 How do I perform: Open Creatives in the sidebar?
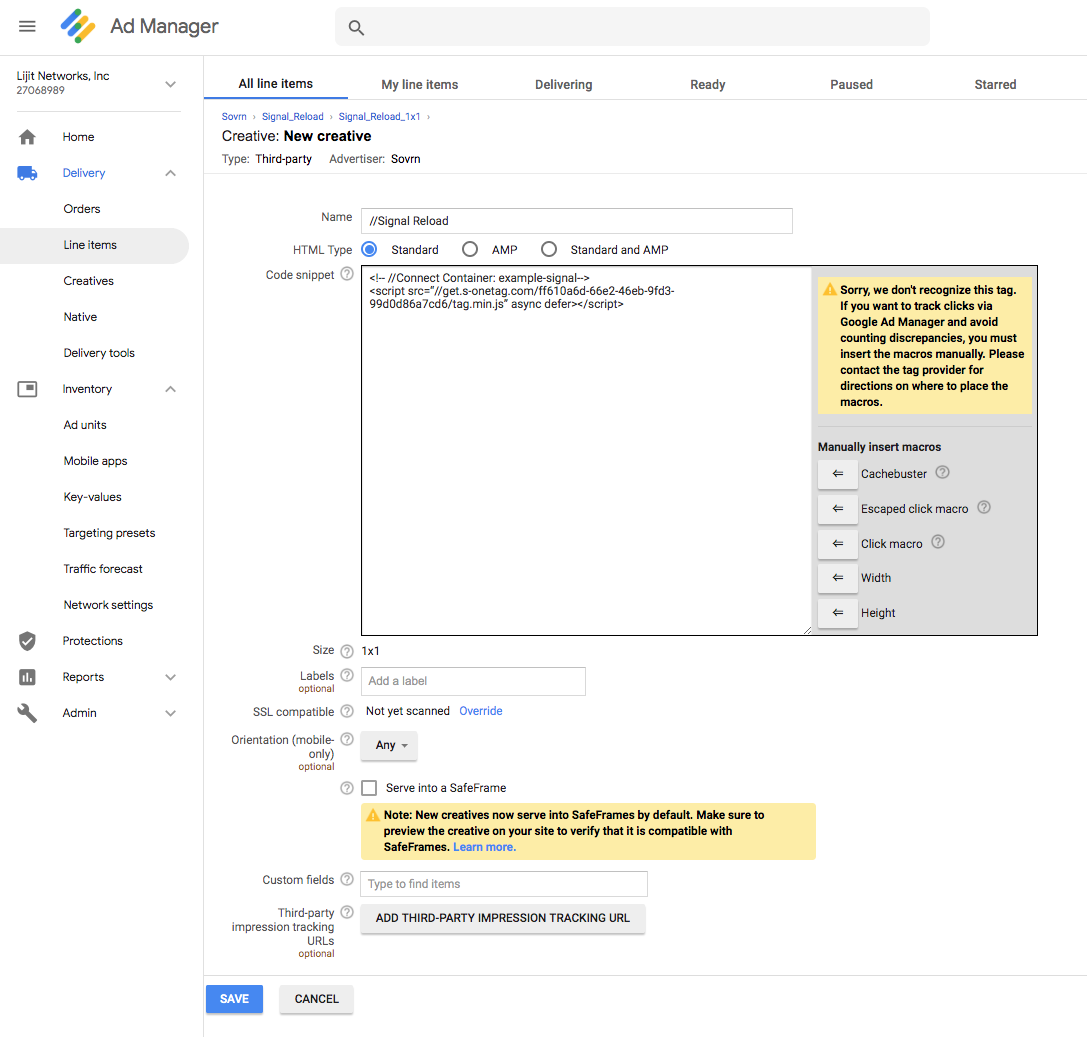pyautogui.click(x=89, y=281)
